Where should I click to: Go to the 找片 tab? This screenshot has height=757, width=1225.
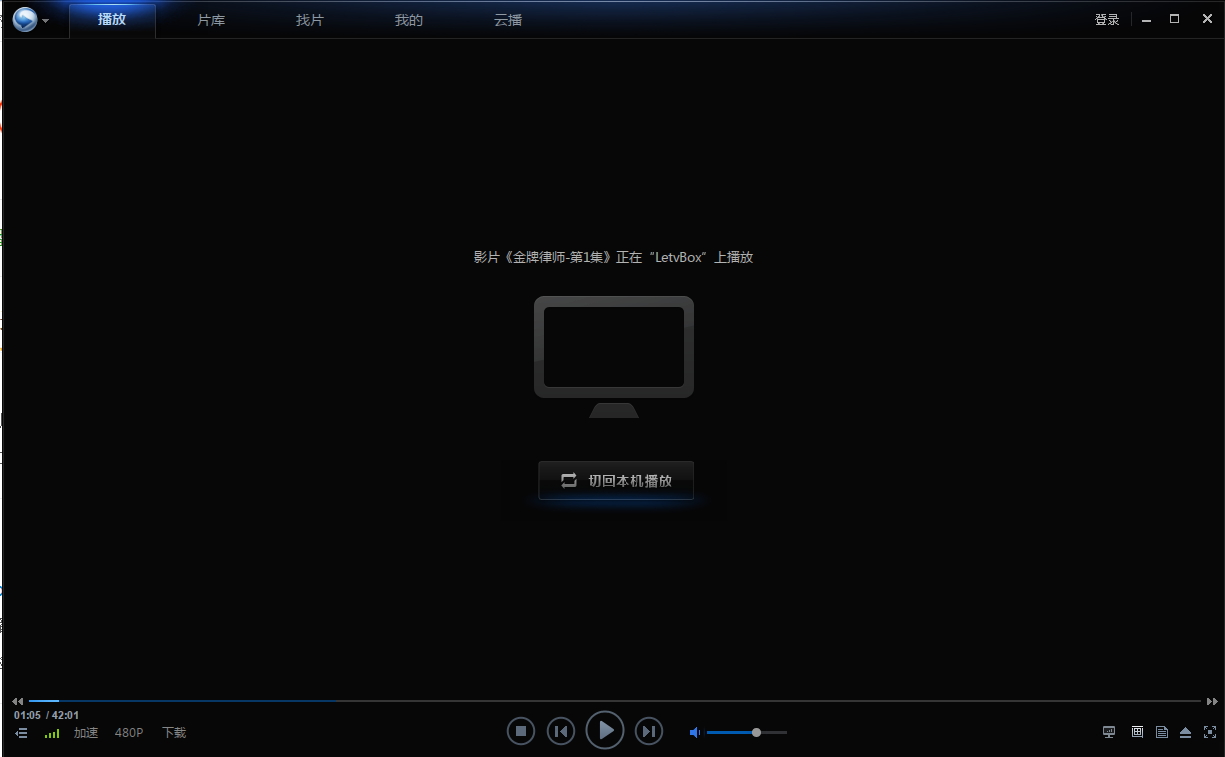(310, 20)
